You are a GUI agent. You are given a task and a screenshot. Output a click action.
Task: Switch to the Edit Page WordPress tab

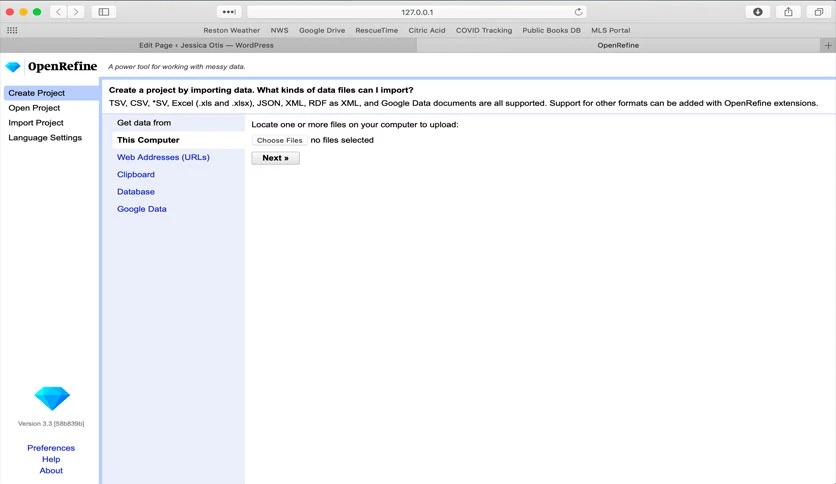pos(208,45)
